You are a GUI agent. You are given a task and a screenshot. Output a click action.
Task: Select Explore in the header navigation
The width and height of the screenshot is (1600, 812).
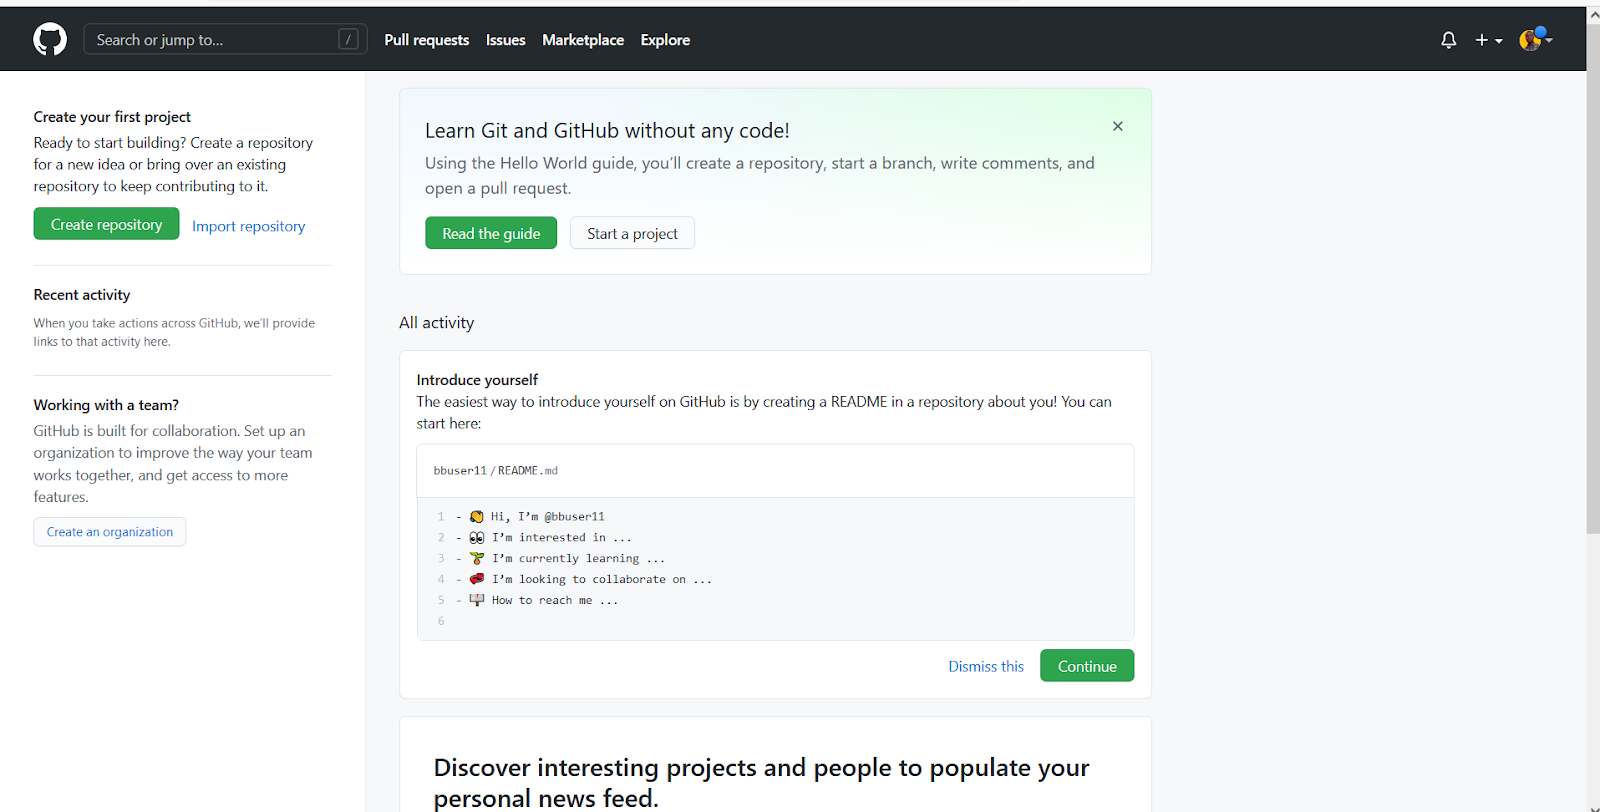click(x=665, y=40)
